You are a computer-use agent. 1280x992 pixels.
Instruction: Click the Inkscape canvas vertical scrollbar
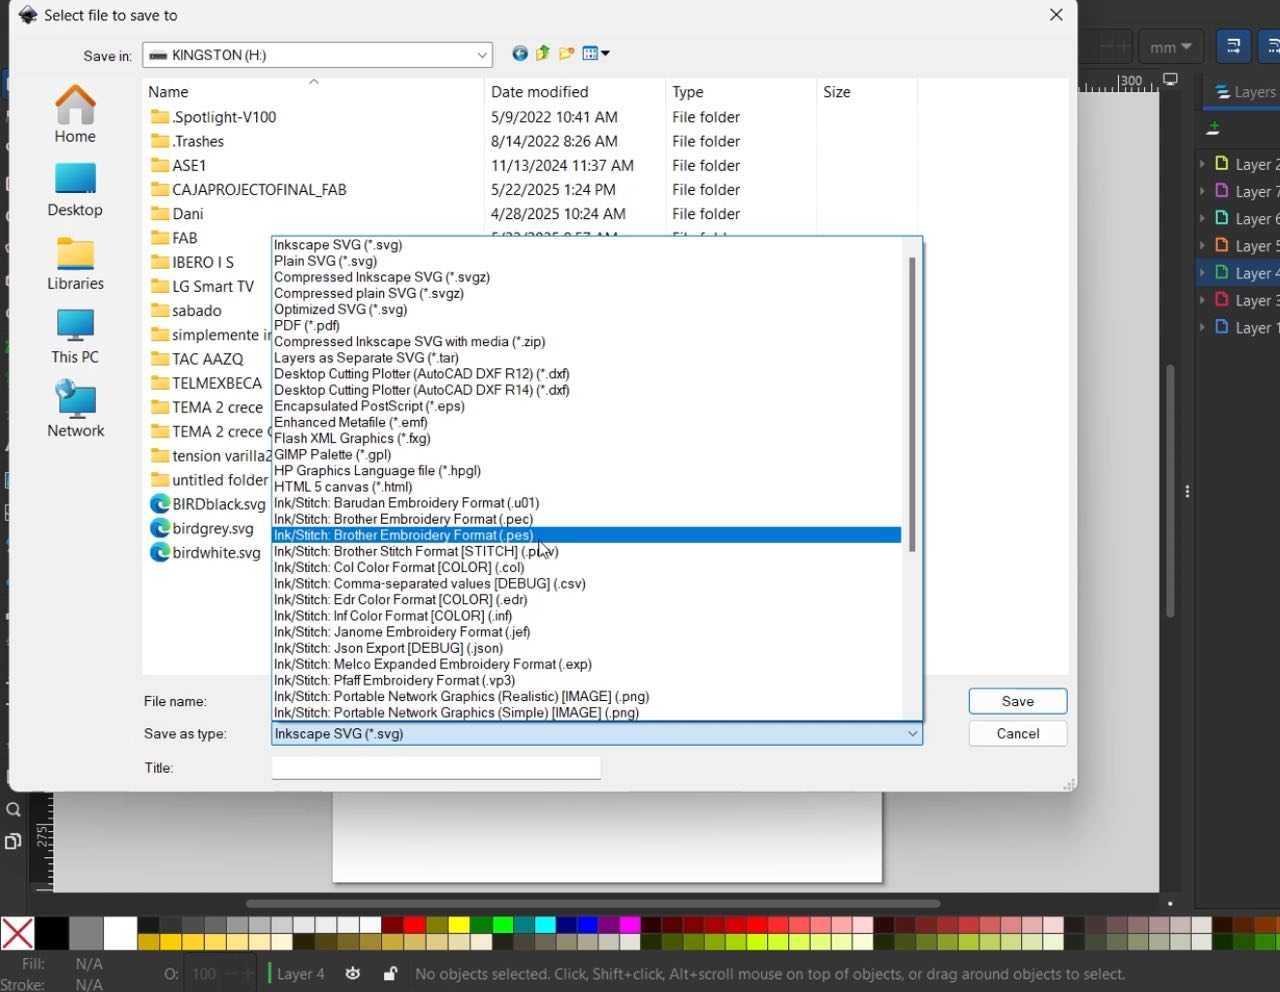(x=1169, y=491)
